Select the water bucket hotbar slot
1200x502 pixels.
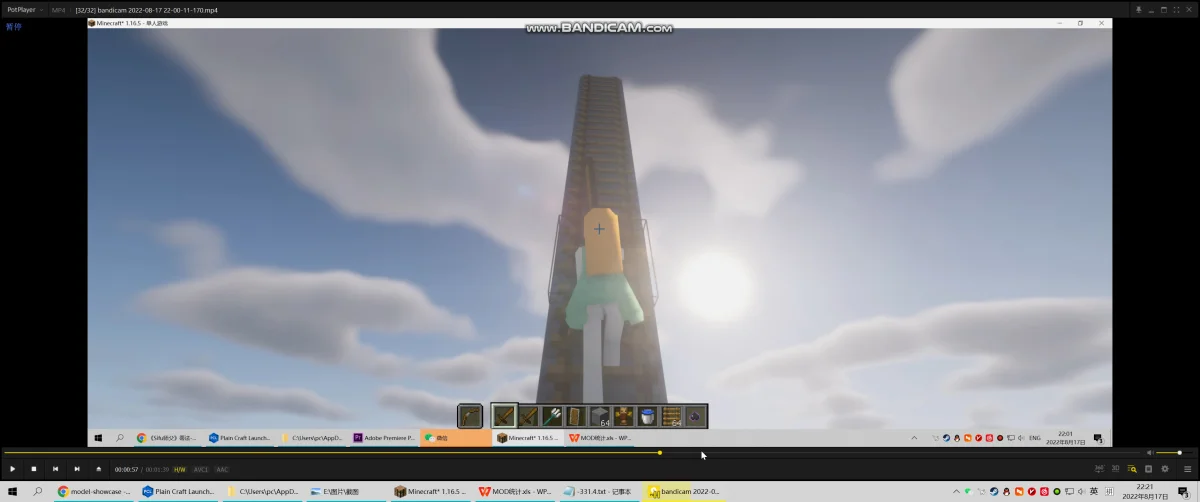pos(647,415)
